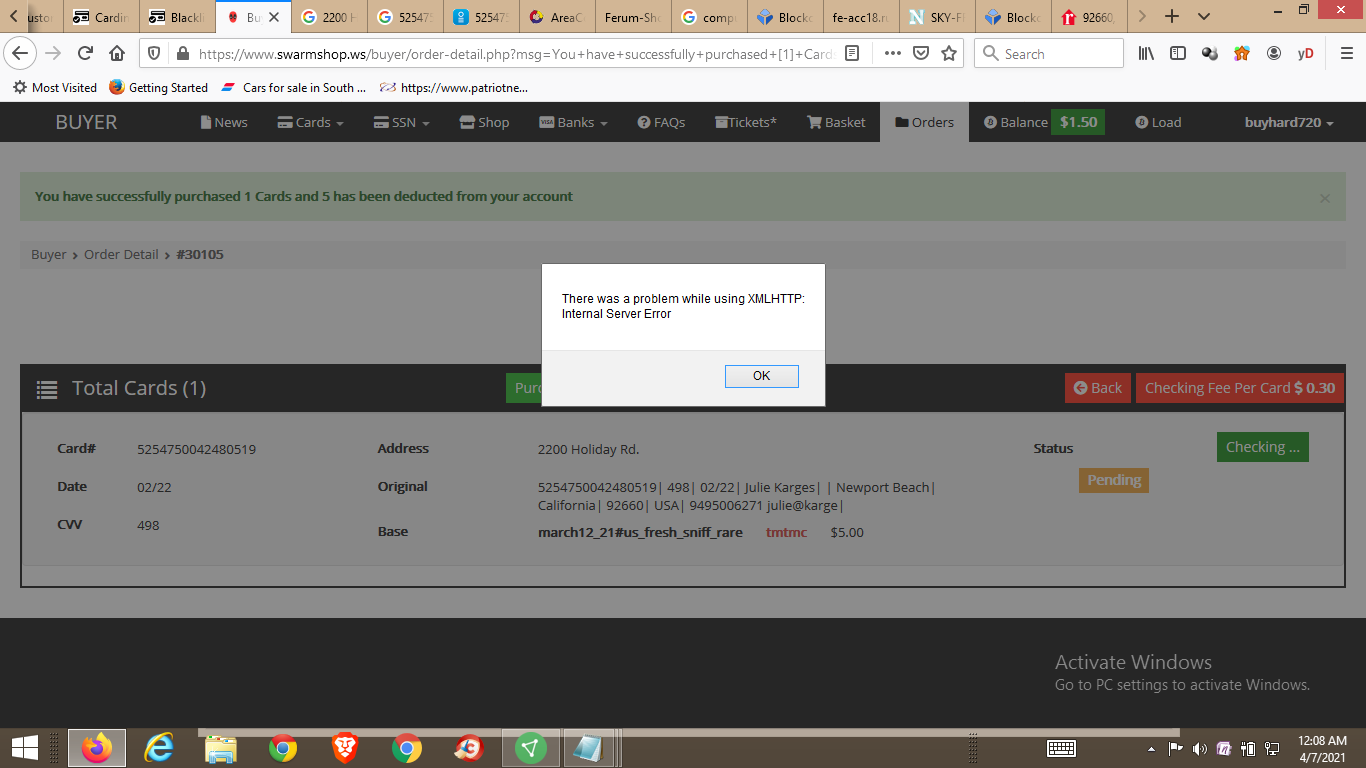The height and width of the screenshot is (768, 1366).
Task: Switch to the 2200 H browser tab
Action: 329,16
